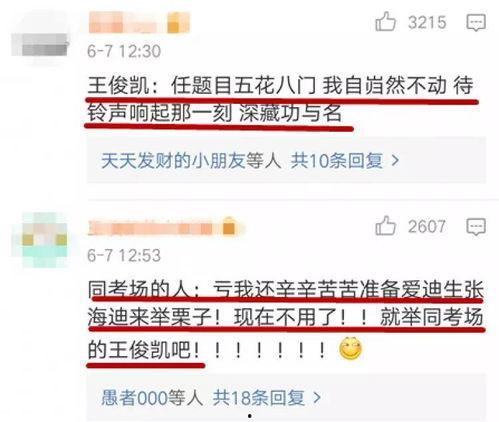Open the 共18条回复 reply thread

[x=259, y=397]
